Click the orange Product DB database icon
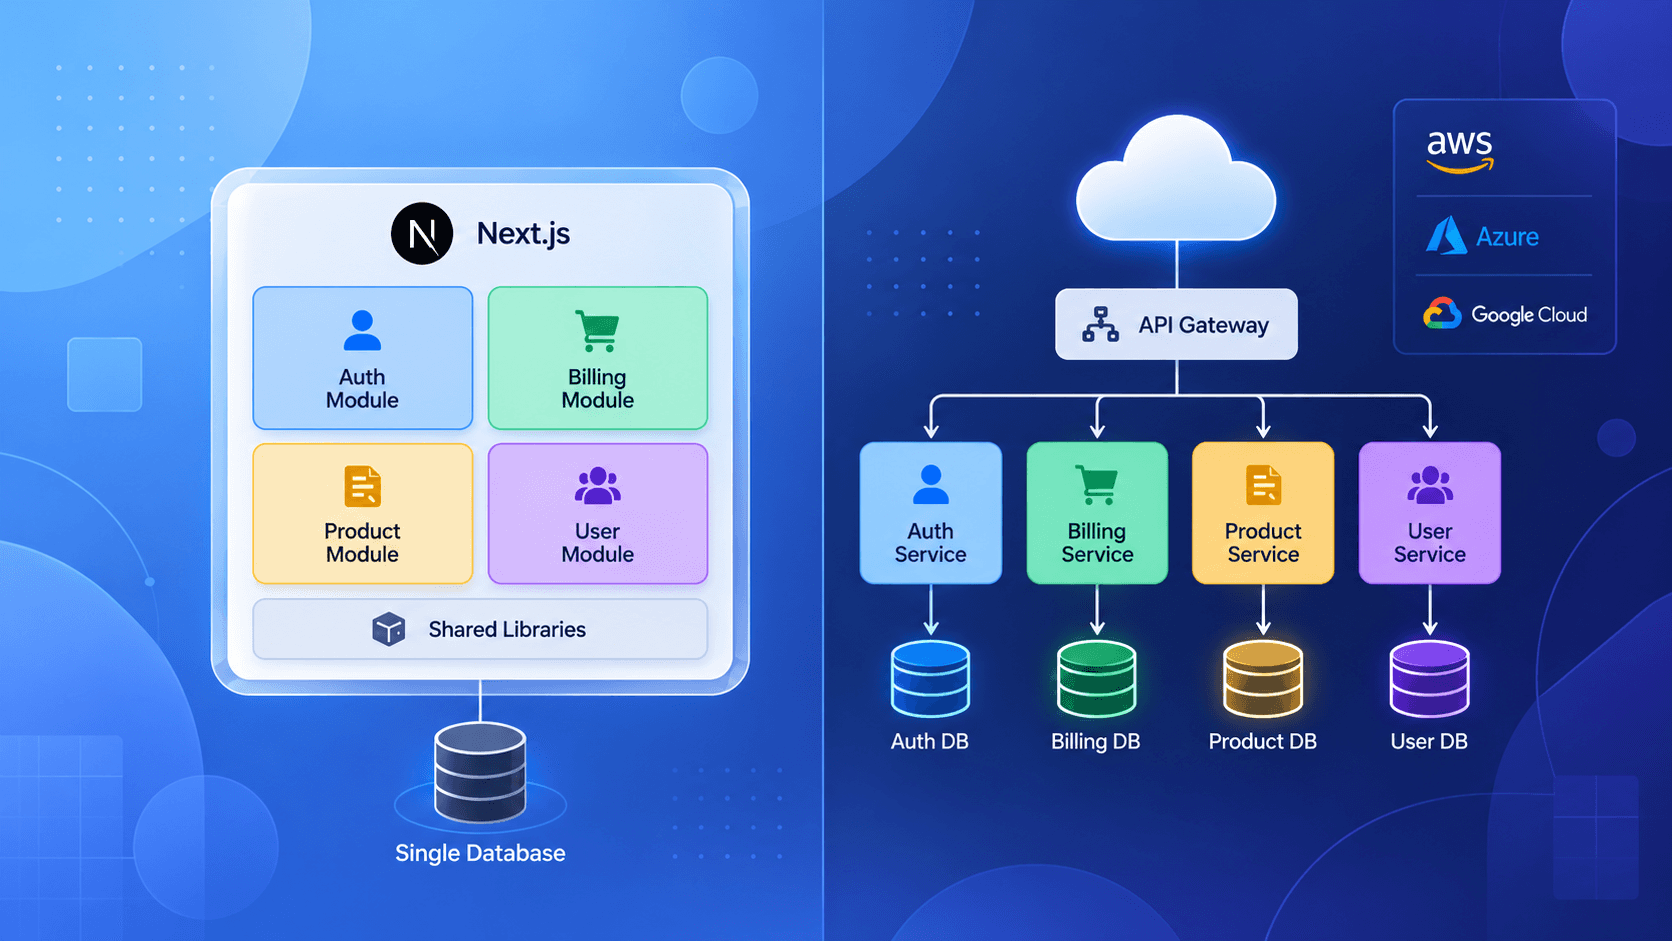This screenshot has width=1672, height=941. (x=1264, y=679)
